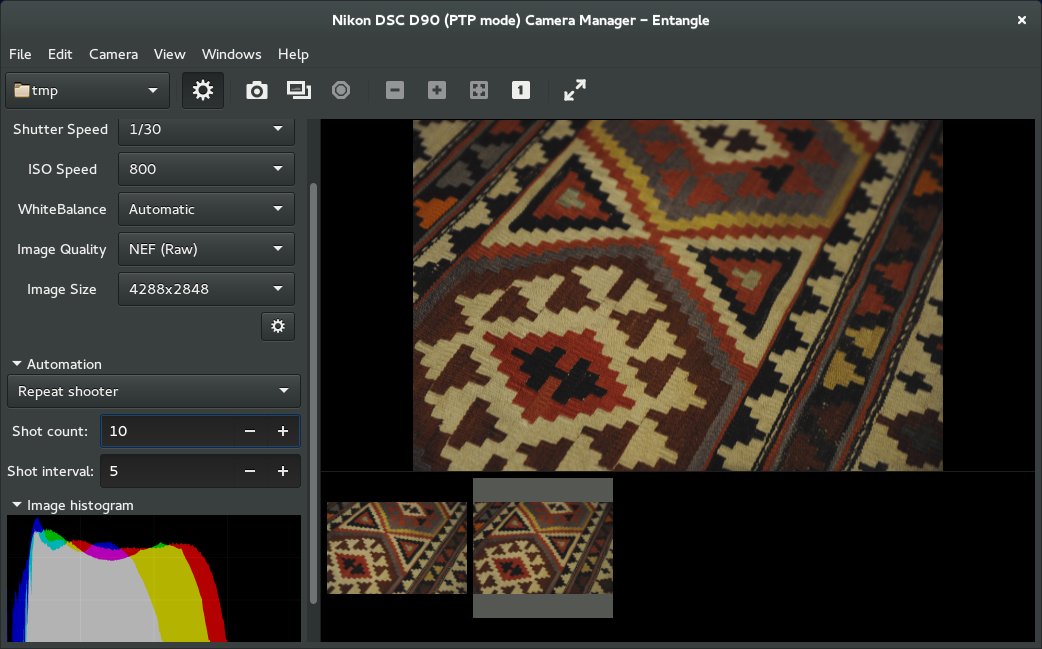Viewport: 1042px width, 649px height.
Task: Click the greyed-out circular cancel icon
Action: pos(341,90)
